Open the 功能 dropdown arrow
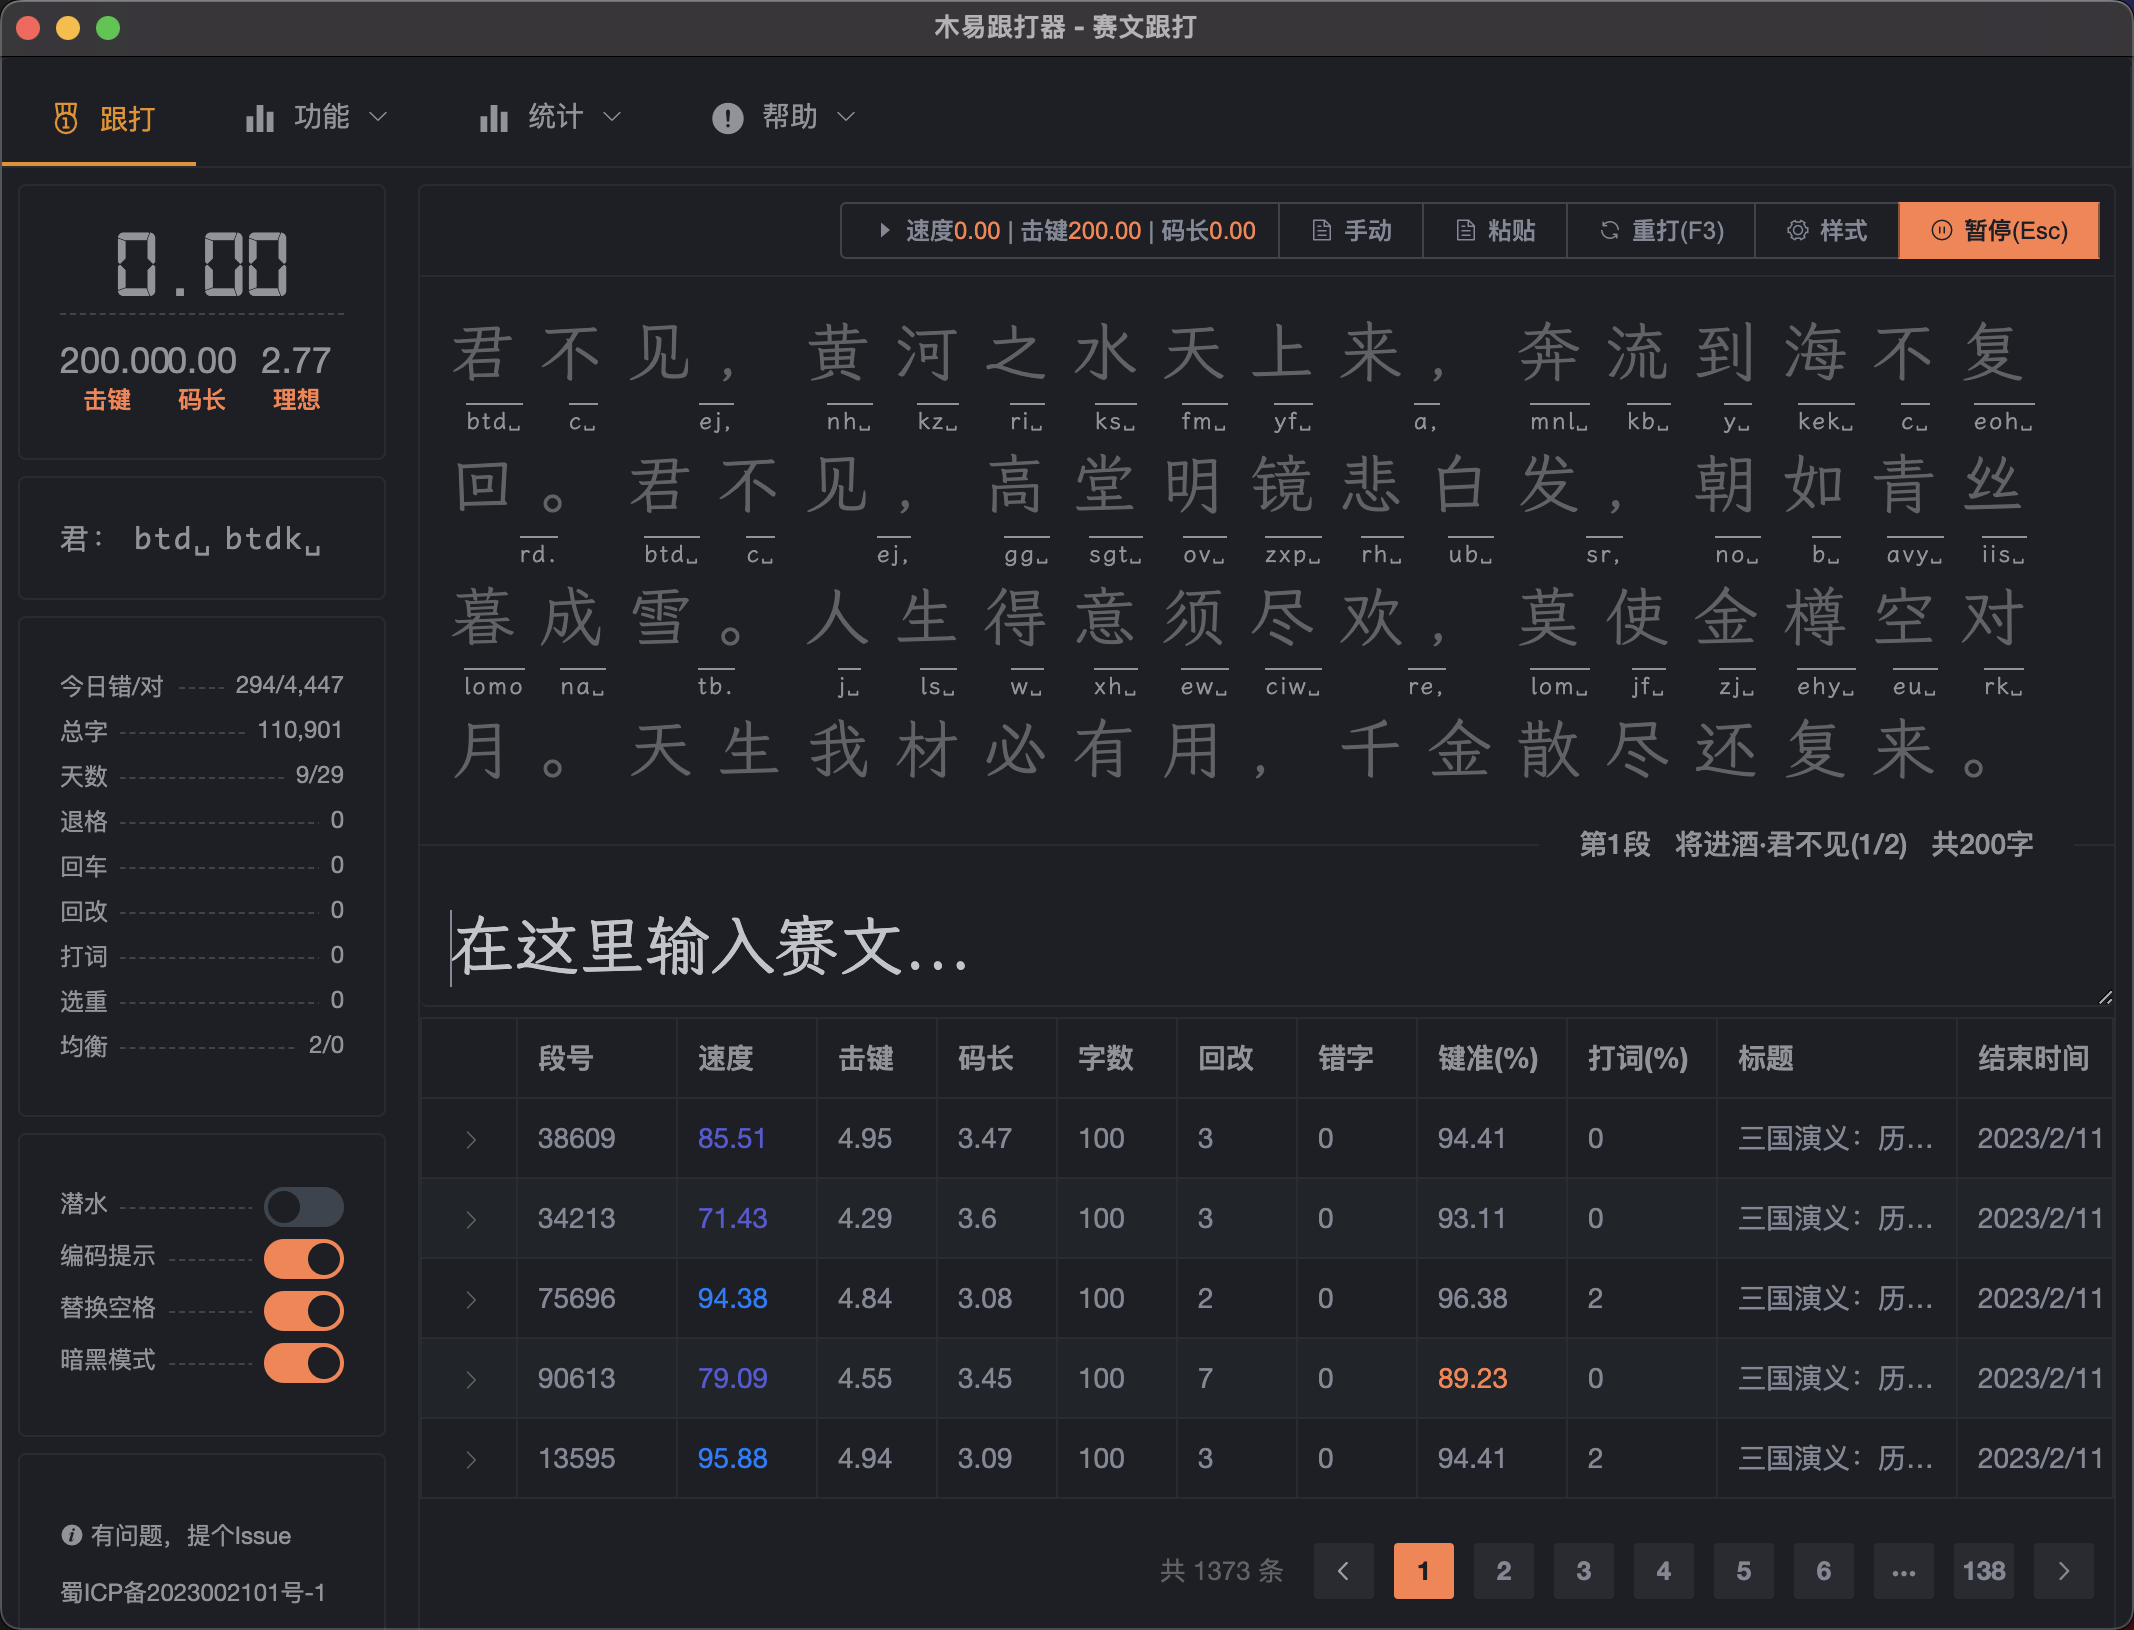The width and height of the screenshot is (2134, 1630). [378, 117]
